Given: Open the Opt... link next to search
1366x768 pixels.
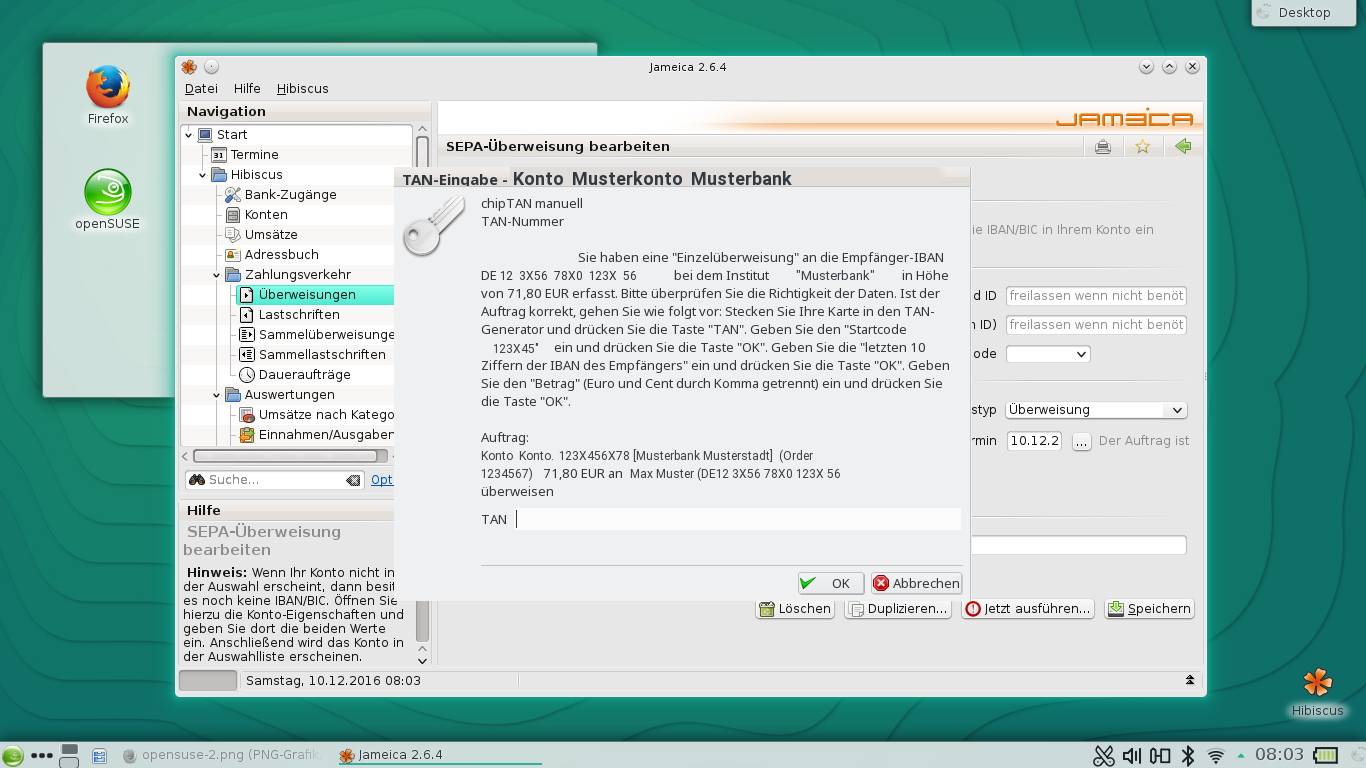Looking at the screenshot, I should (382, 480).
